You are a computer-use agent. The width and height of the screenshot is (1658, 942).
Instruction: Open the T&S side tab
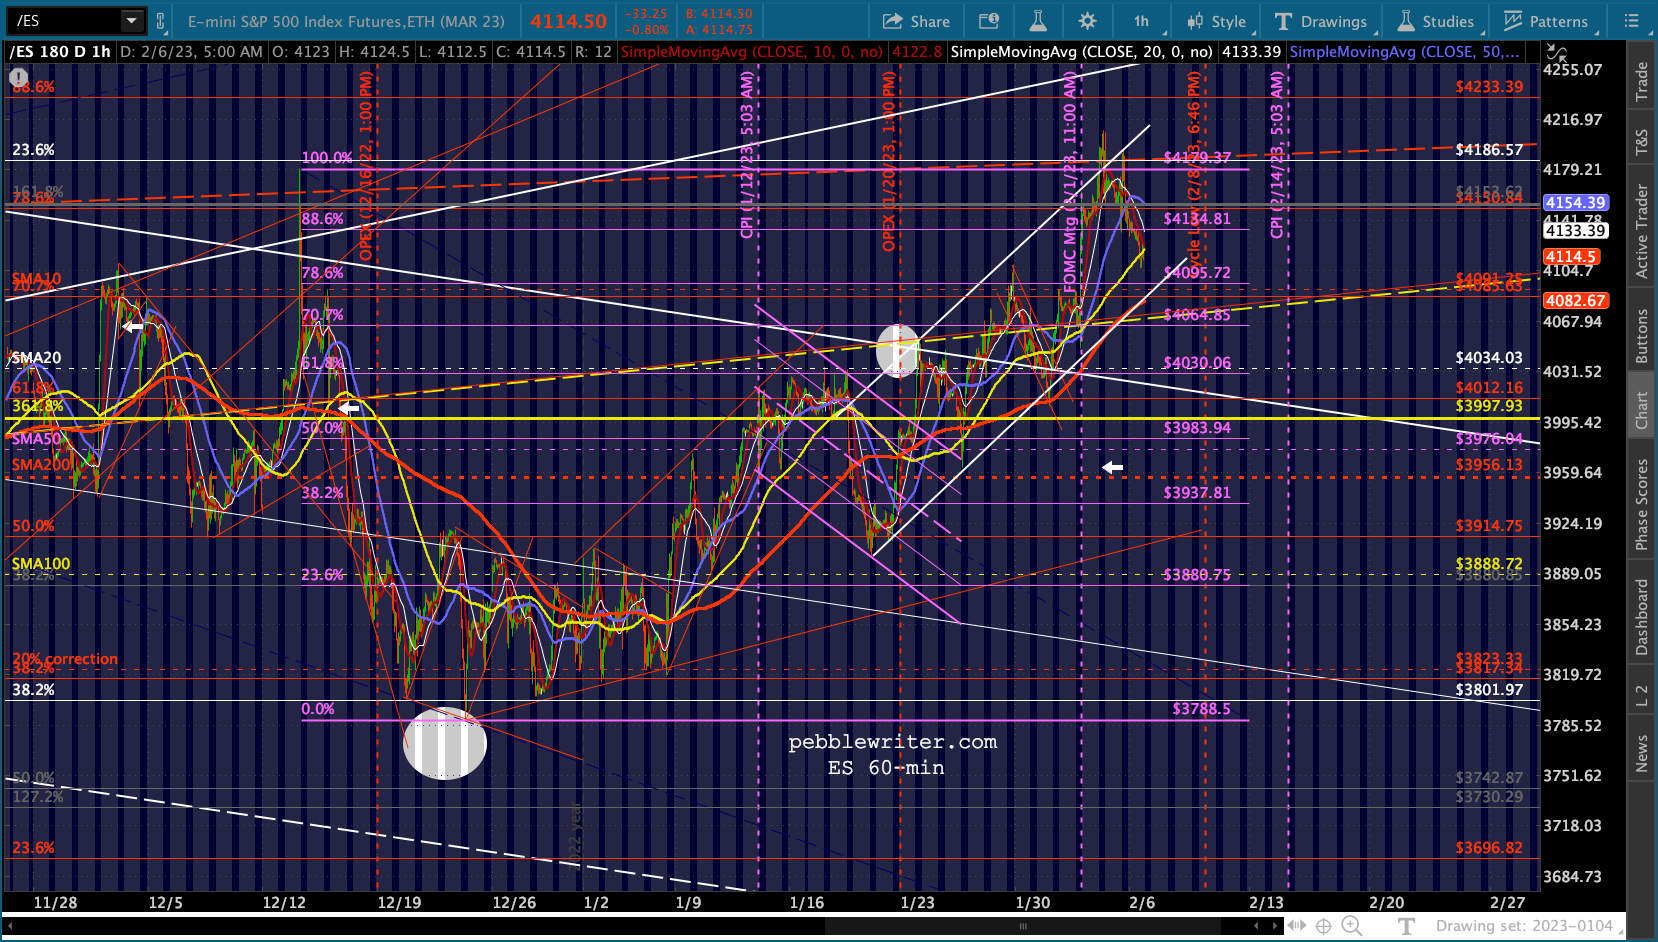point(1641,143)
